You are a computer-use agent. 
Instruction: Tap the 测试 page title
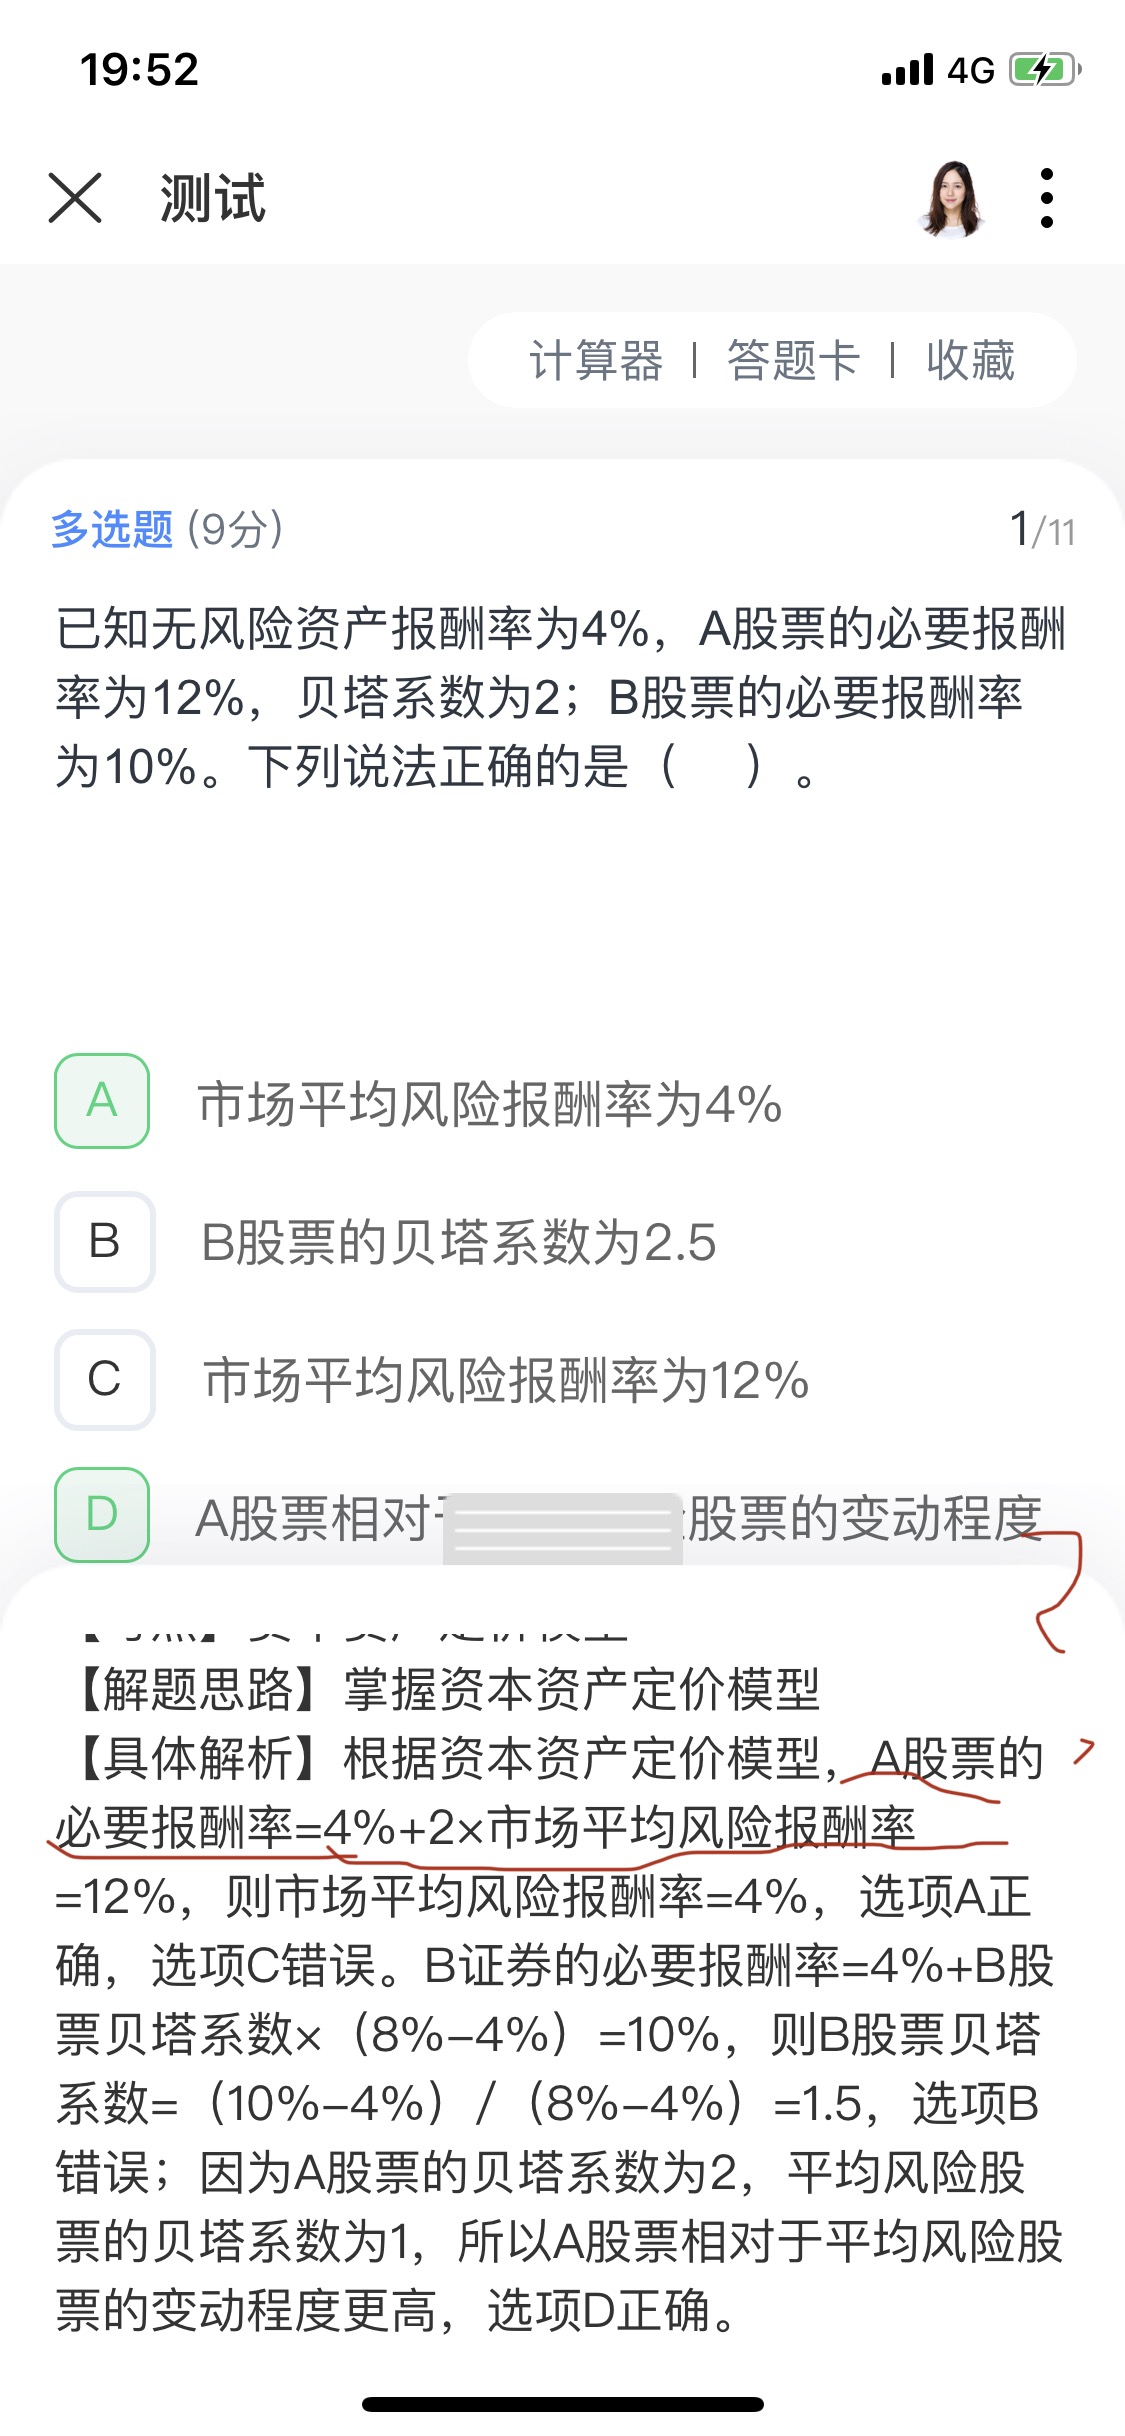pos(212,198)
